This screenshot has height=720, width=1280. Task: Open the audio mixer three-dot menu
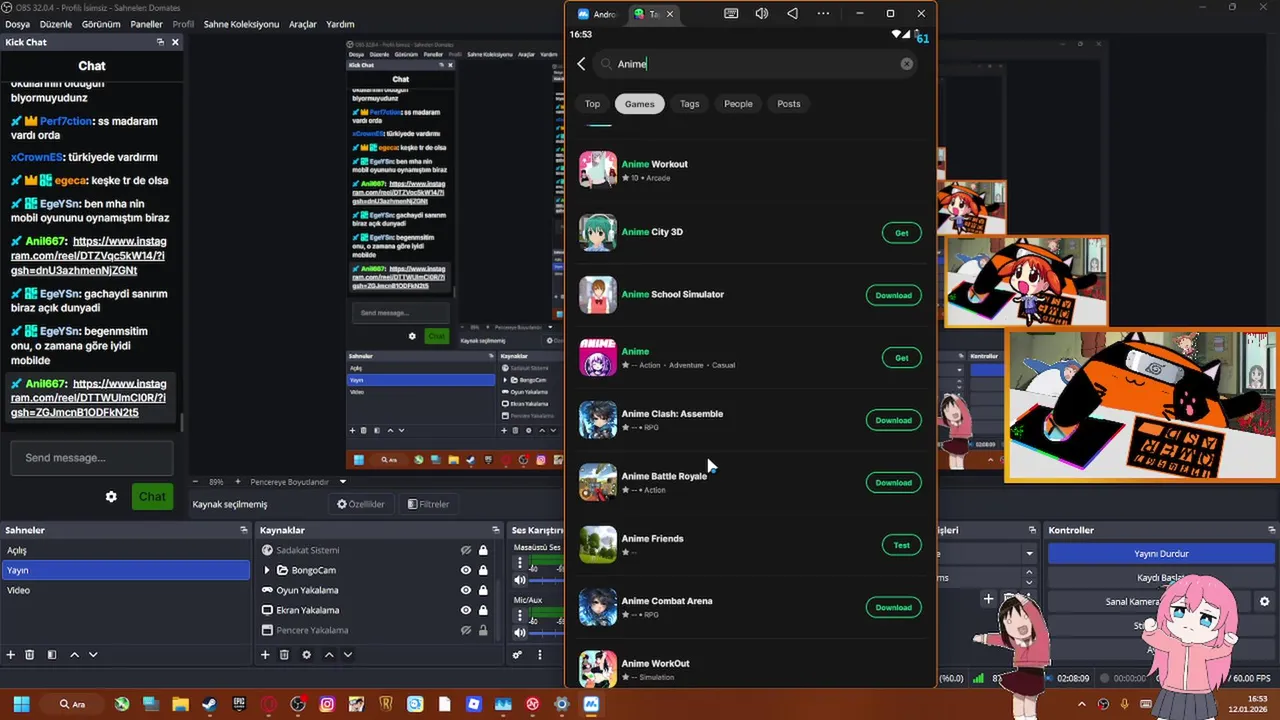tap(539, 655)
